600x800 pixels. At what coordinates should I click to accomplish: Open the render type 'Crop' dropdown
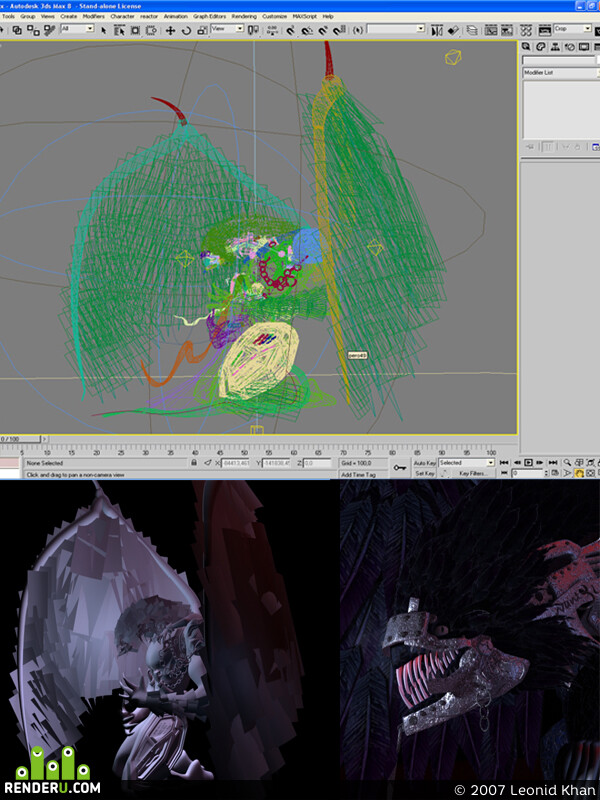point(572,29)
